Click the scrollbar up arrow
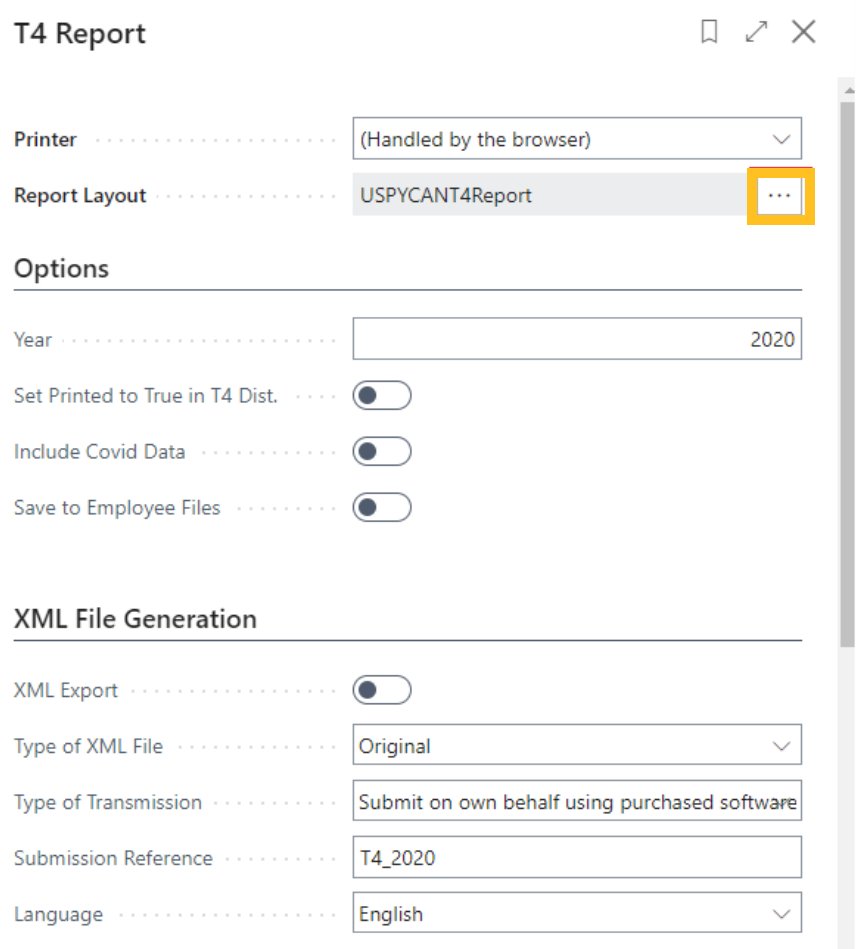Screen dimensions: 856x949 click(847, 89)
